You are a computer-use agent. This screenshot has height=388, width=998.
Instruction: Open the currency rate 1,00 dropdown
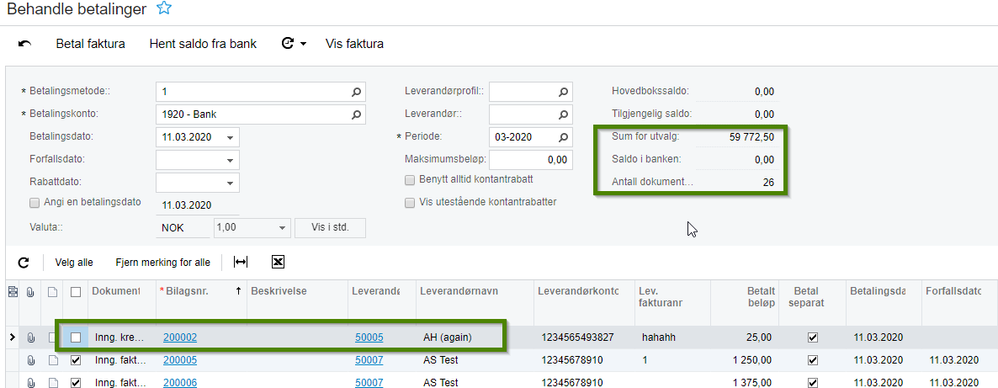[x=282, y=228]
